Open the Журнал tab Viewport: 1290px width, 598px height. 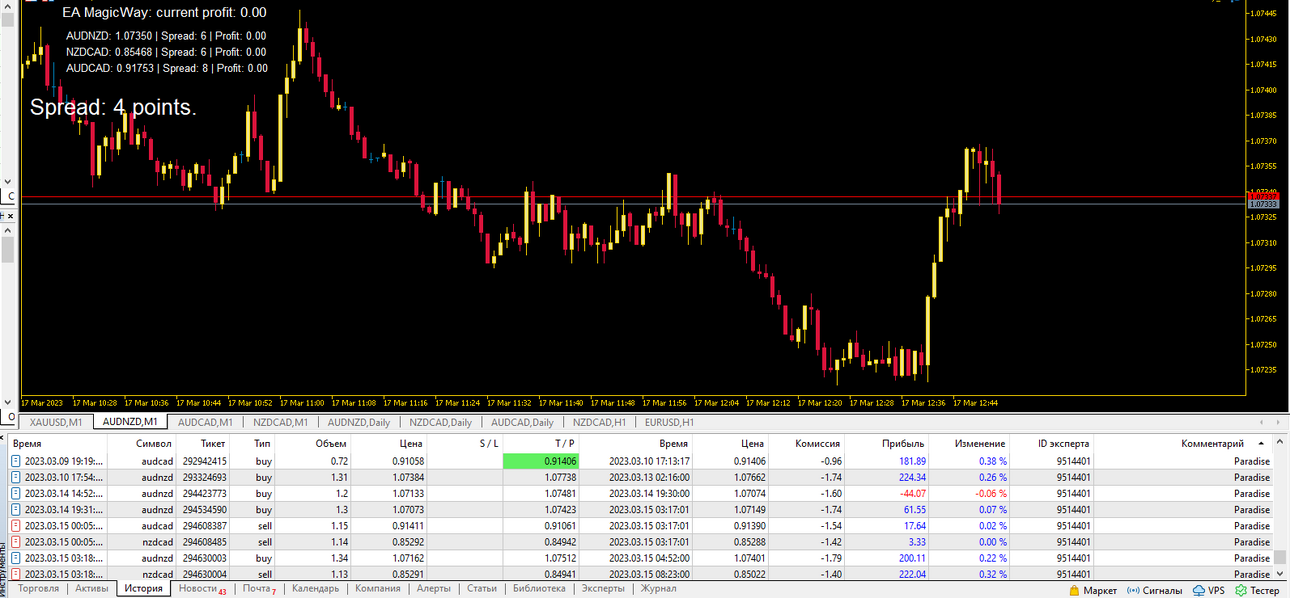pyautogui.click(x=658, y=589)
